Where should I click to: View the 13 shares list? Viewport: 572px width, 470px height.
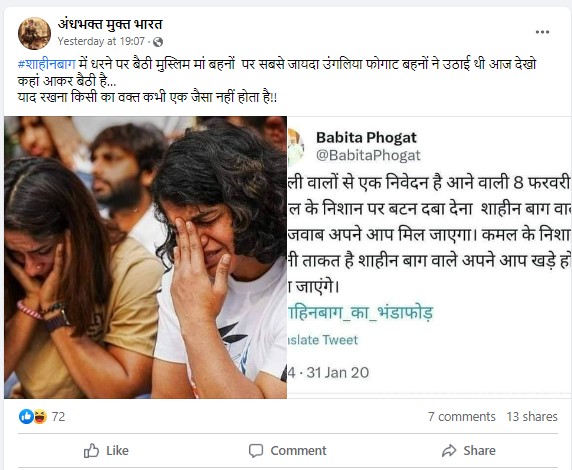click(x=532, y=416)
